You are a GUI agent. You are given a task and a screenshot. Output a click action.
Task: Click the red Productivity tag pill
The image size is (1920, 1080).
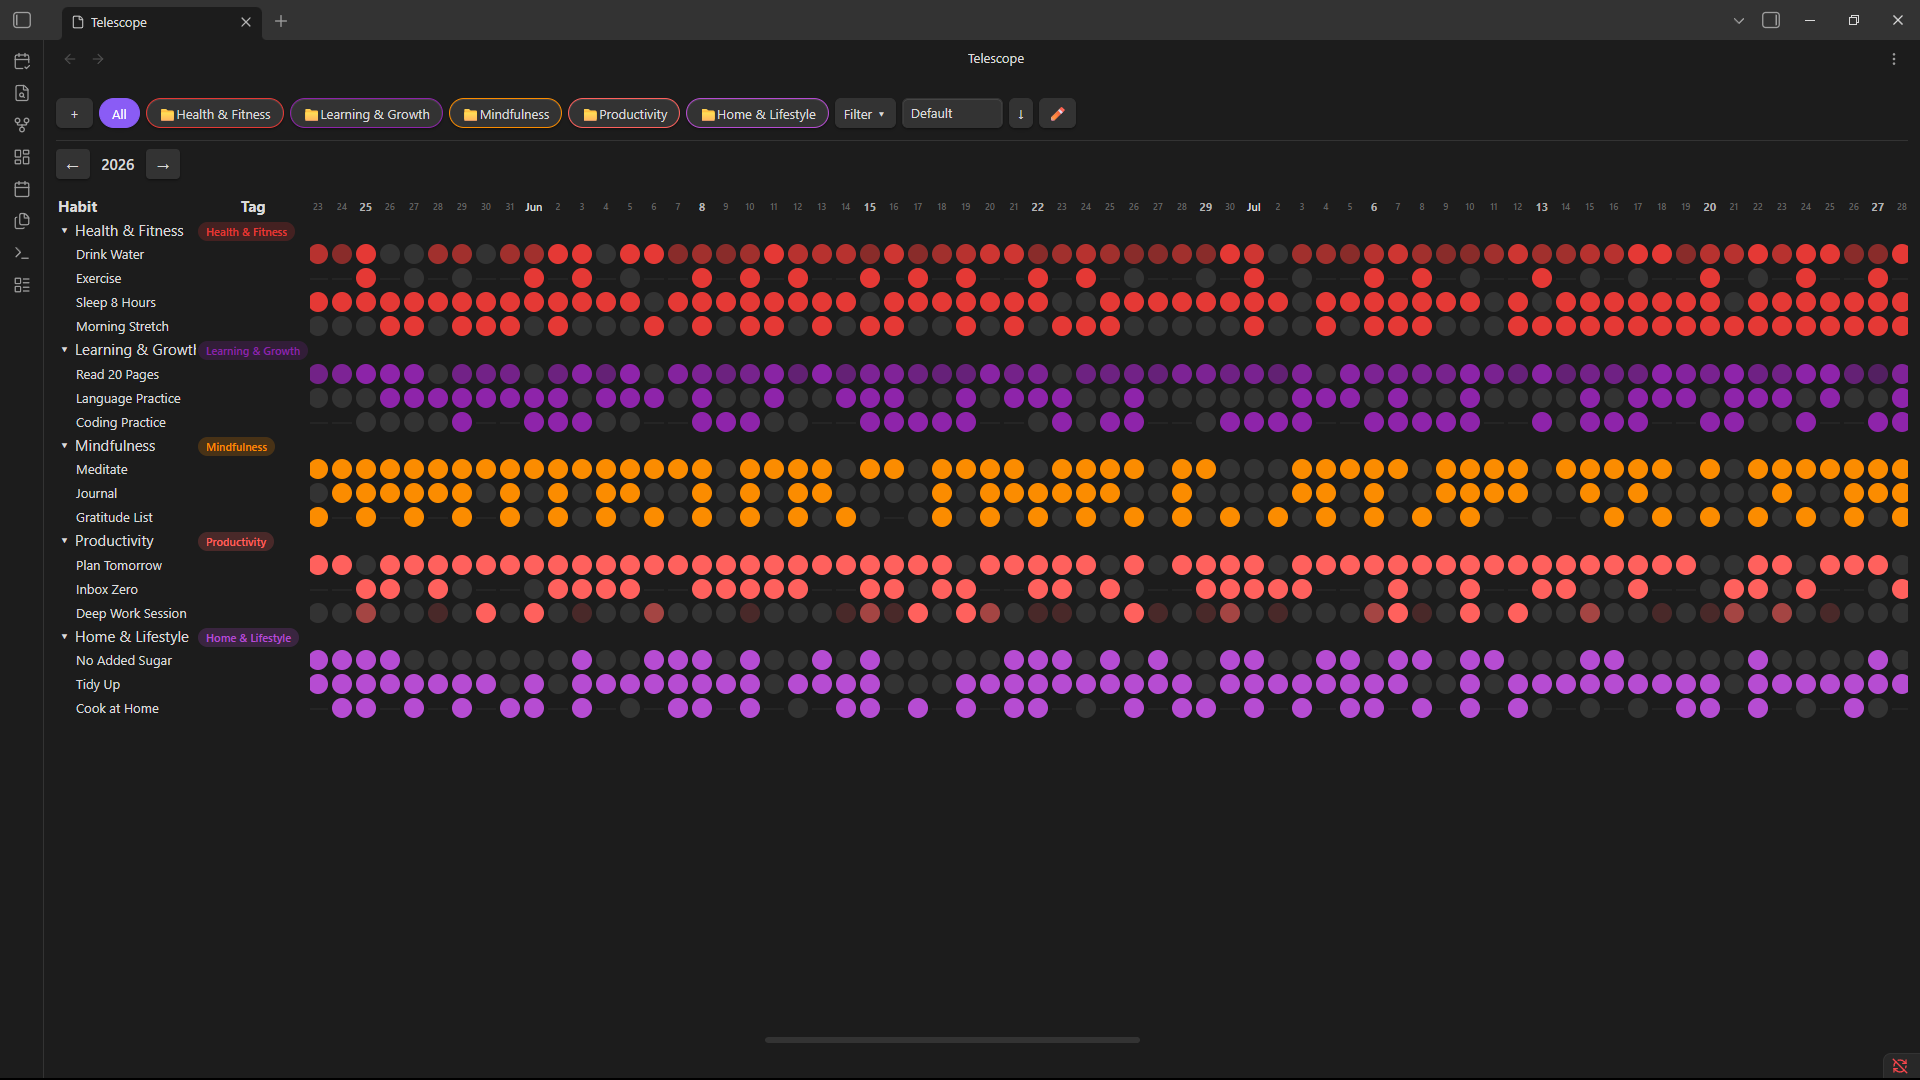236,542
